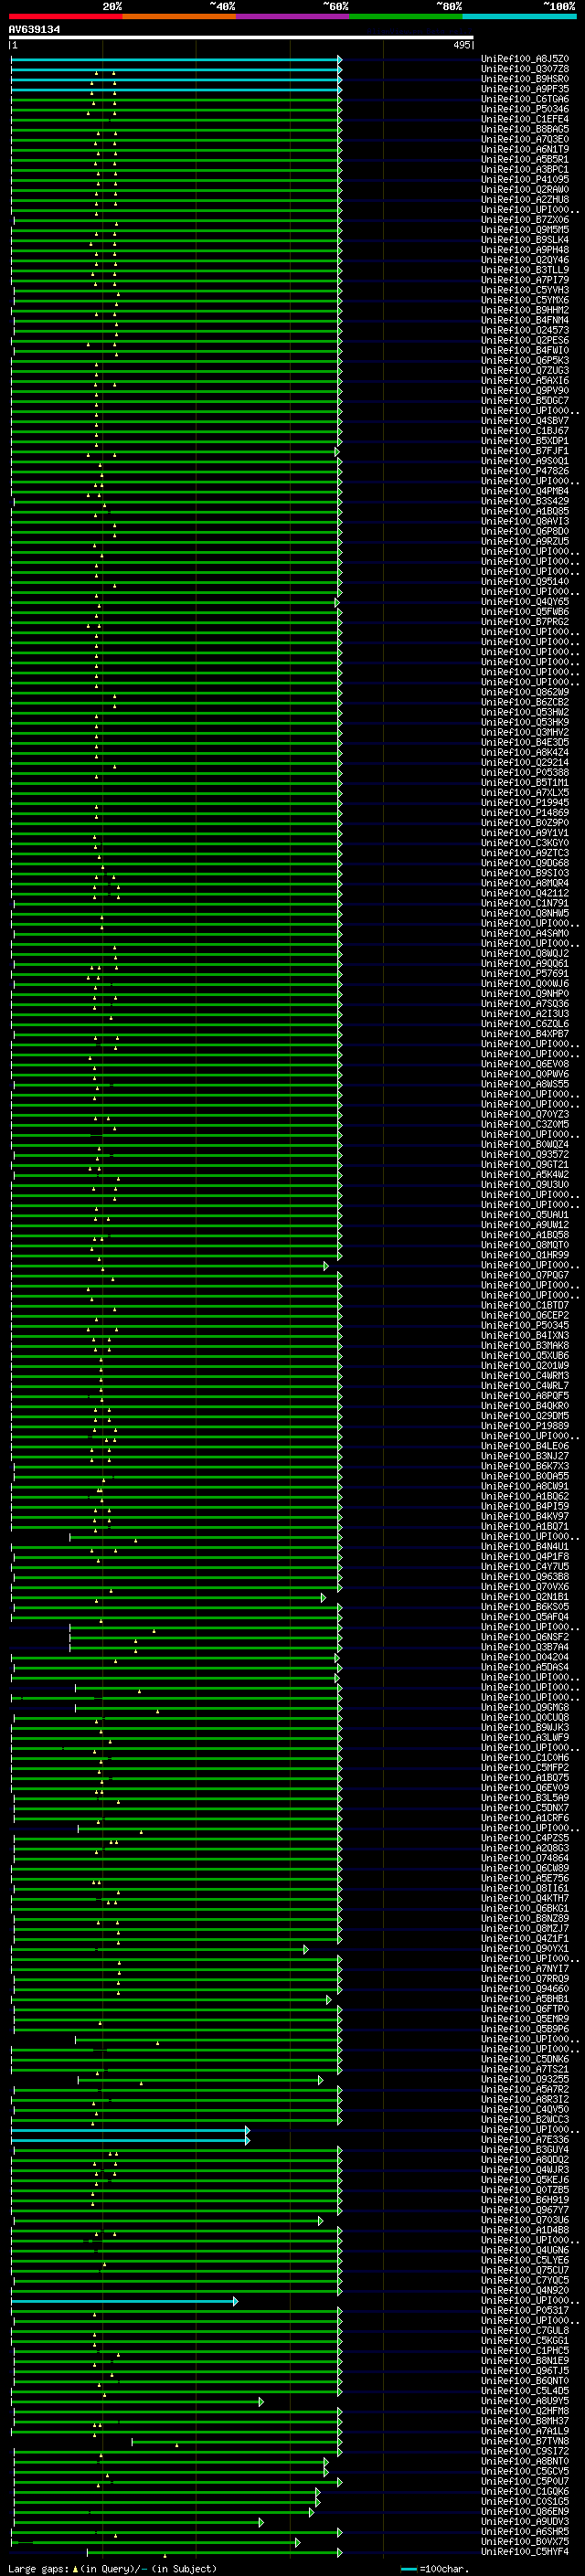Image resolution: width=585 pixels, height=2576 pixels.
Task: Select the UniRef100_A2ZHU8 hit name
Action: (x=525, y=199)
